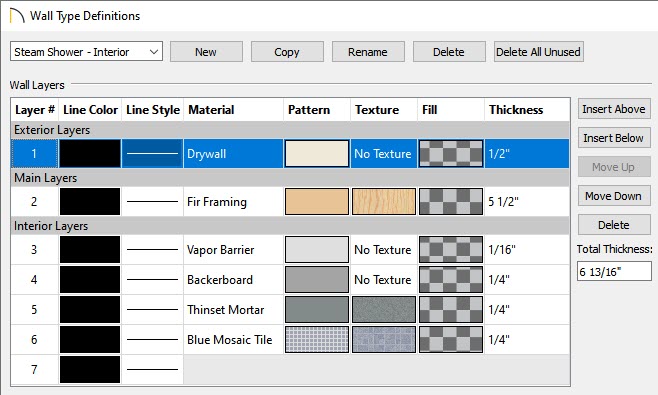Select the line color swatch of layer 3
The image size is (658, 395).
(90, 249)
